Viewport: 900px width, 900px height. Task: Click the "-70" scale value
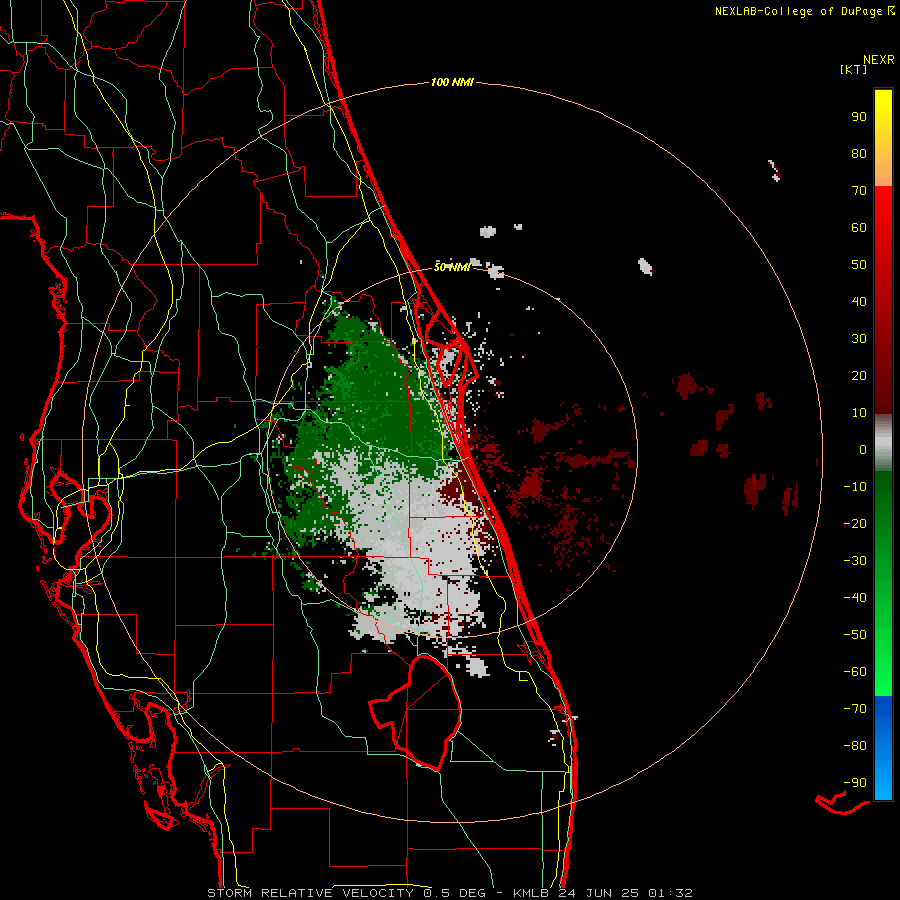(855, 709)
